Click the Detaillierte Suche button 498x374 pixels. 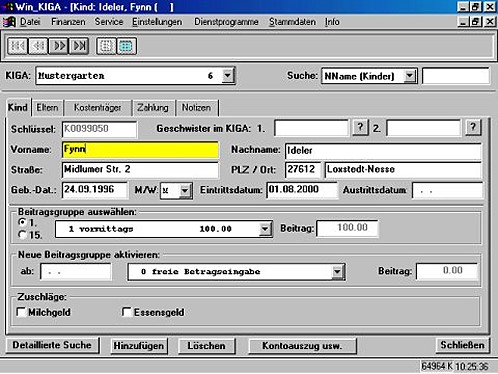(x=52, y=345)
